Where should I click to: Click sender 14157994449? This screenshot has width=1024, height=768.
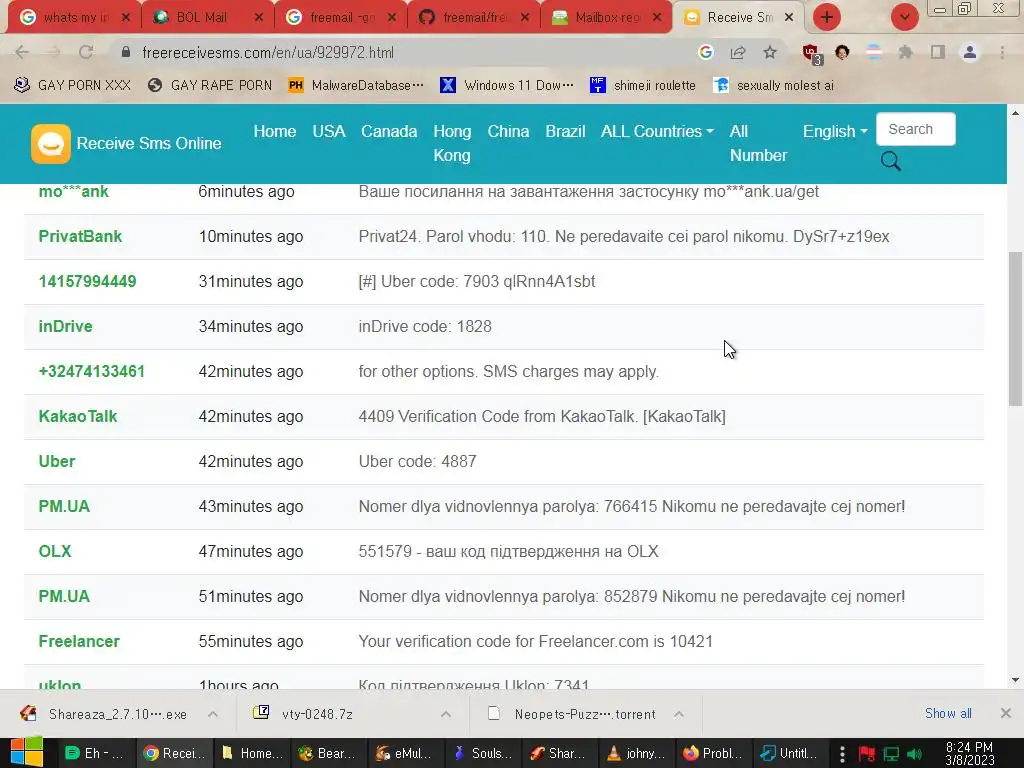[x=88, y=281]
